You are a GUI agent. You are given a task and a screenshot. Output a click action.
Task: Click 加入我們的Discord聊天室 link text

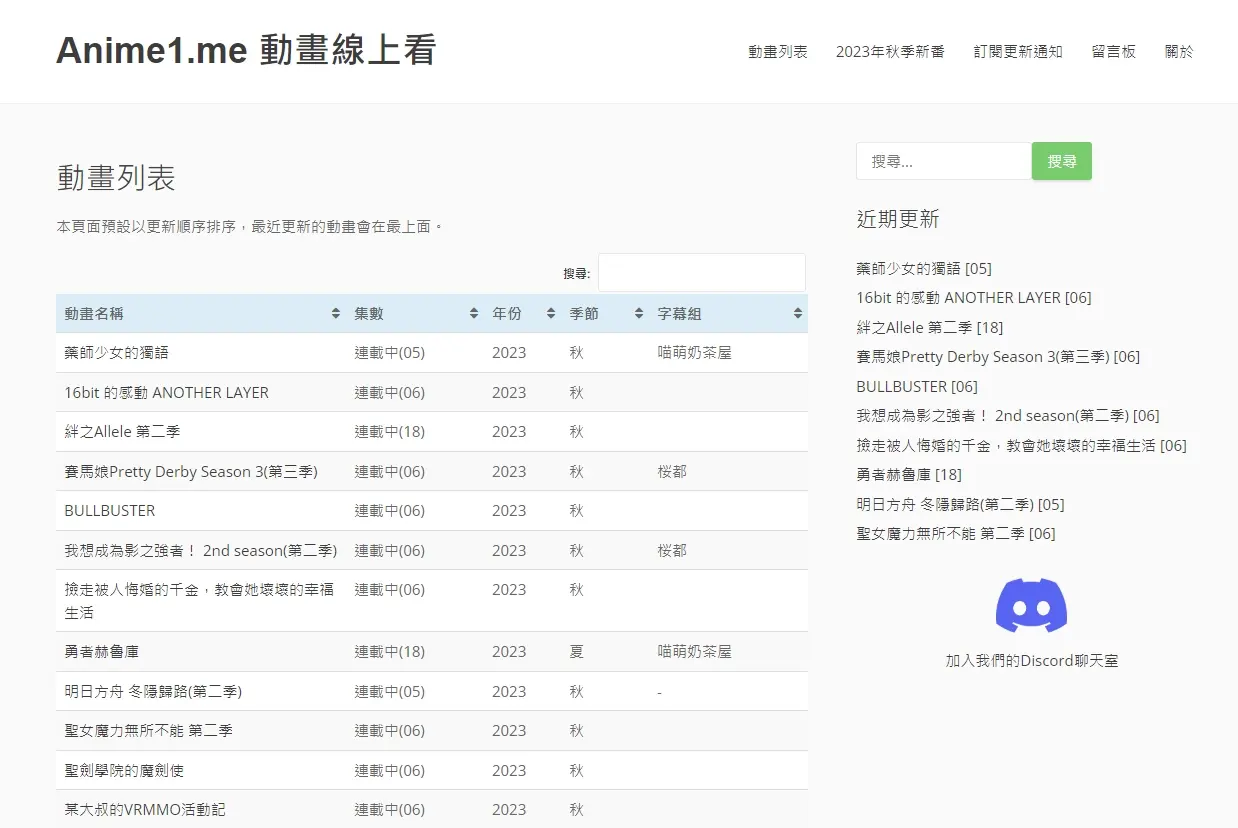tap(1031, 661)
